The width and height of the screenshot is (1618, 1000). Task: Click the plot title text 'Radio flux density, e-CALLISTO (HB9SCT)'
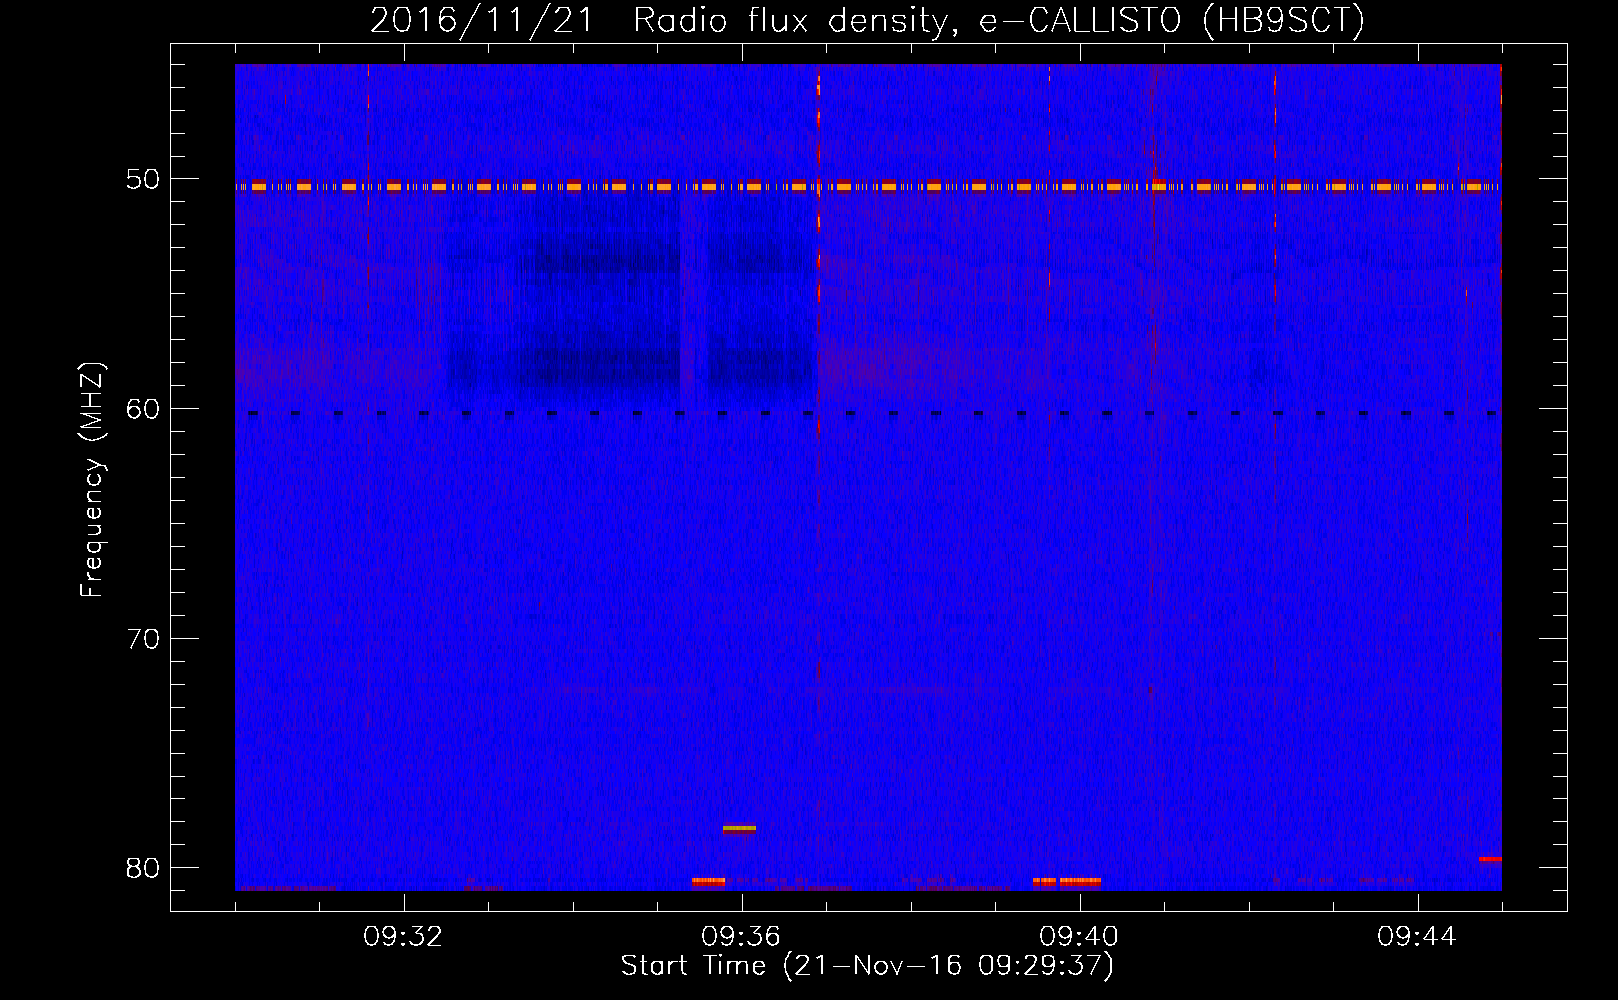[999, 20]
